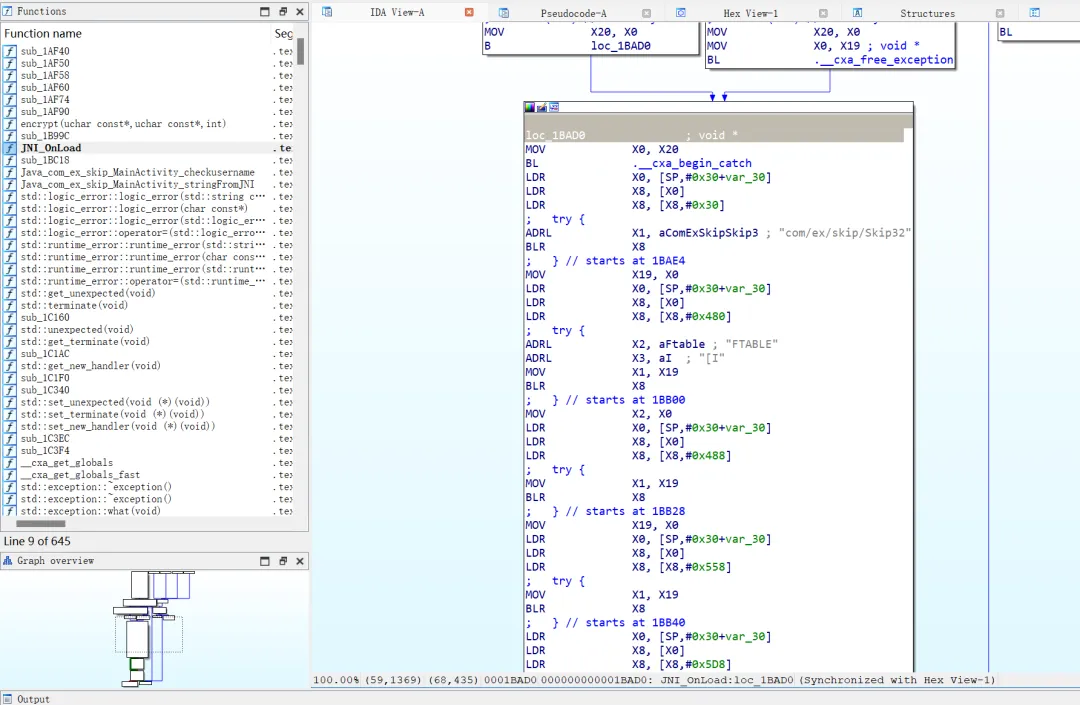Click the IDA View-A tab icon

click(327, 12)
